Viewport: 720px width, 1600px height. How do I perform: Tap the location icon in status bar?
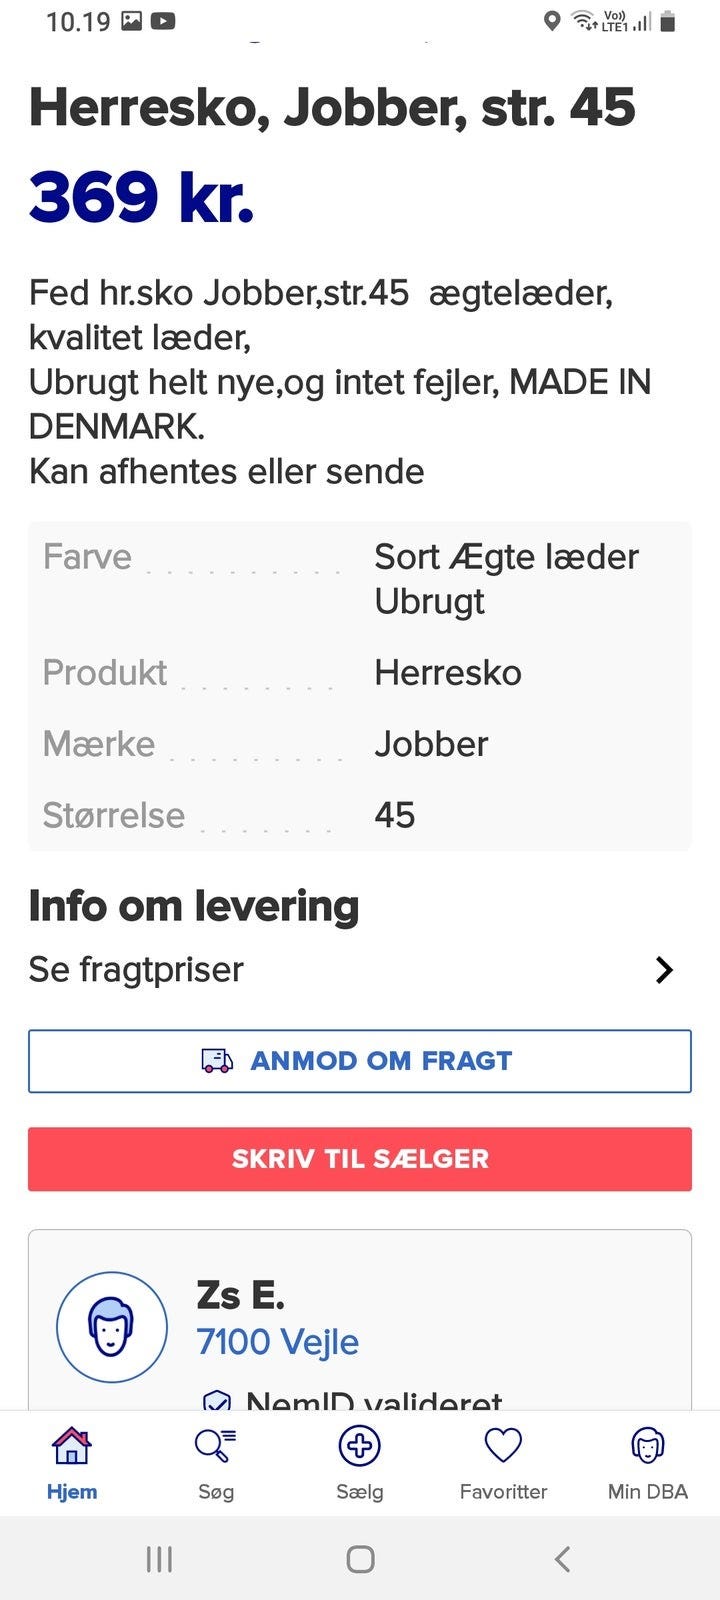(551, 21)
